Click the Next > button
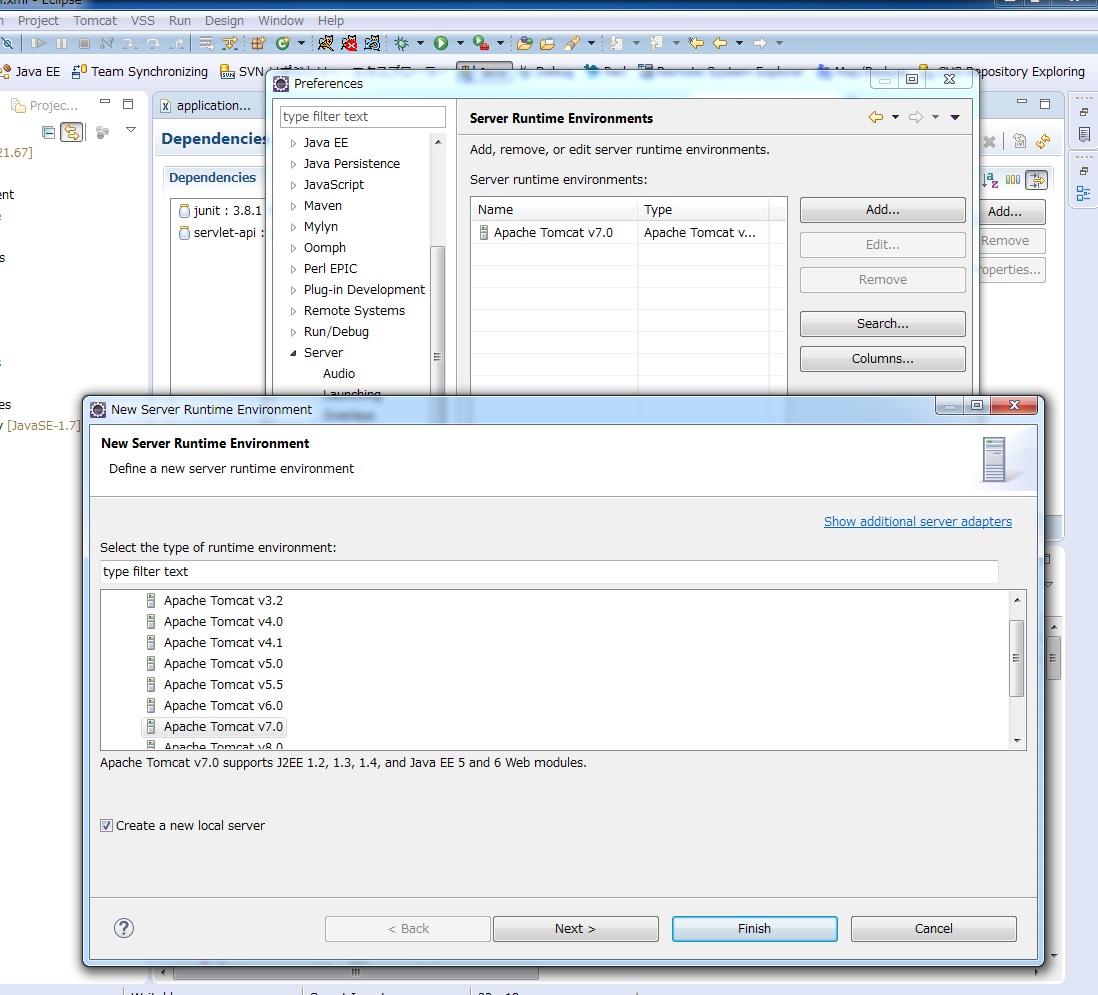This screenshot has width=1098, height=995. tap(575, 928)
